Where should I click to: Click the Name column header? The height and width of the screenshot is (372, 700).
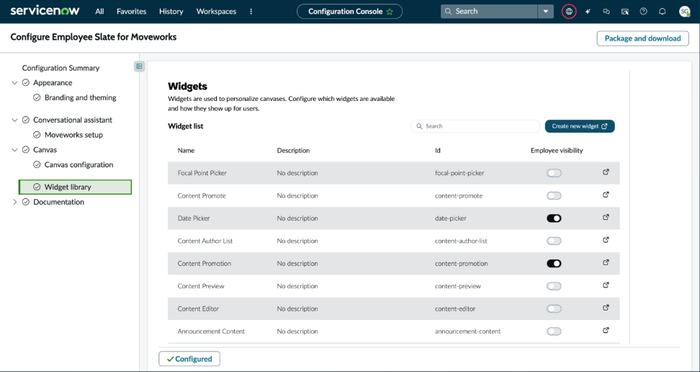(186, 150)
